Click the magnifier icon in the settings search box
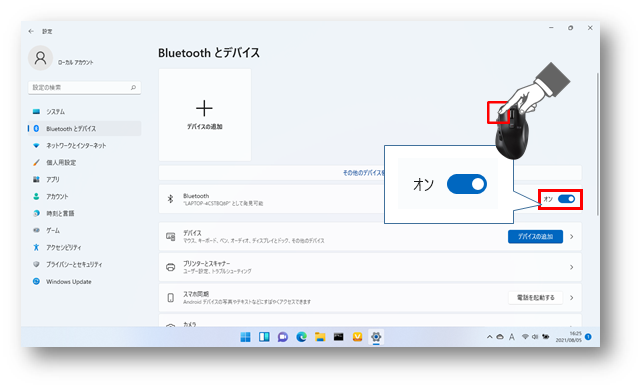Screen dimensions: 642x389 click(x=133, y=88)
